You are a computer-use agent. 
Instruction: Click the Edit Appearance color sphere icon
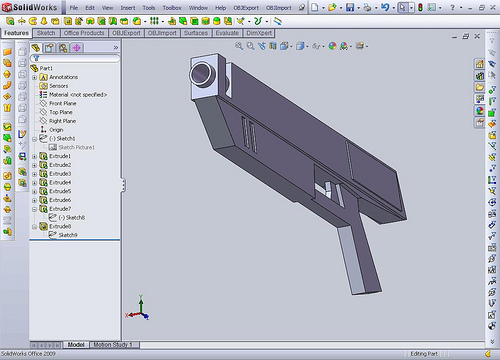[332, 46]
